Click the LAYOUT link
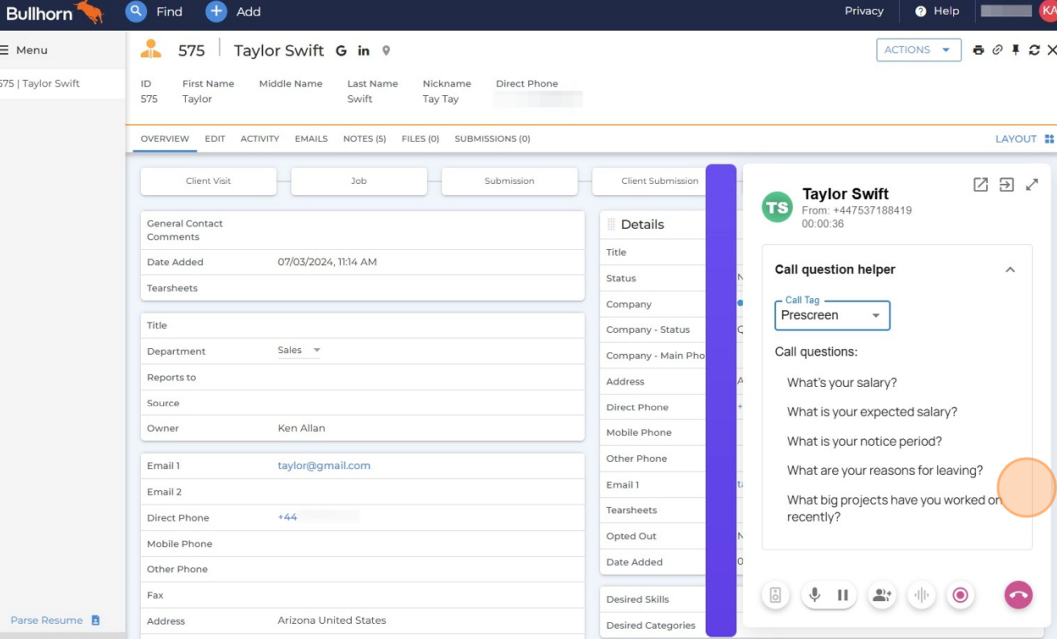Image resolution: width=1057 pixels, height=639 pixels. click(x=1015, y=139)
